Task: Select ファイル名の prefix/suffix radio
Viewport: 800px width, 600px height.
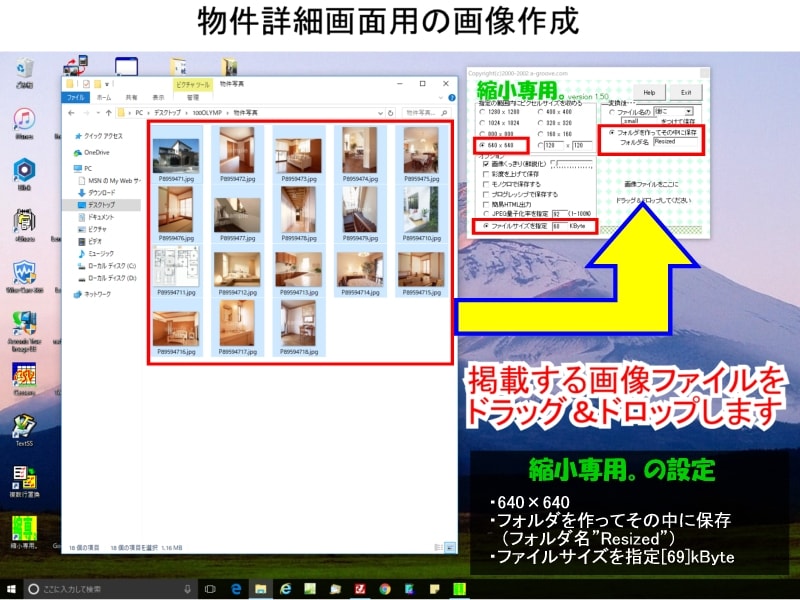Action: [x=612, y=112]
